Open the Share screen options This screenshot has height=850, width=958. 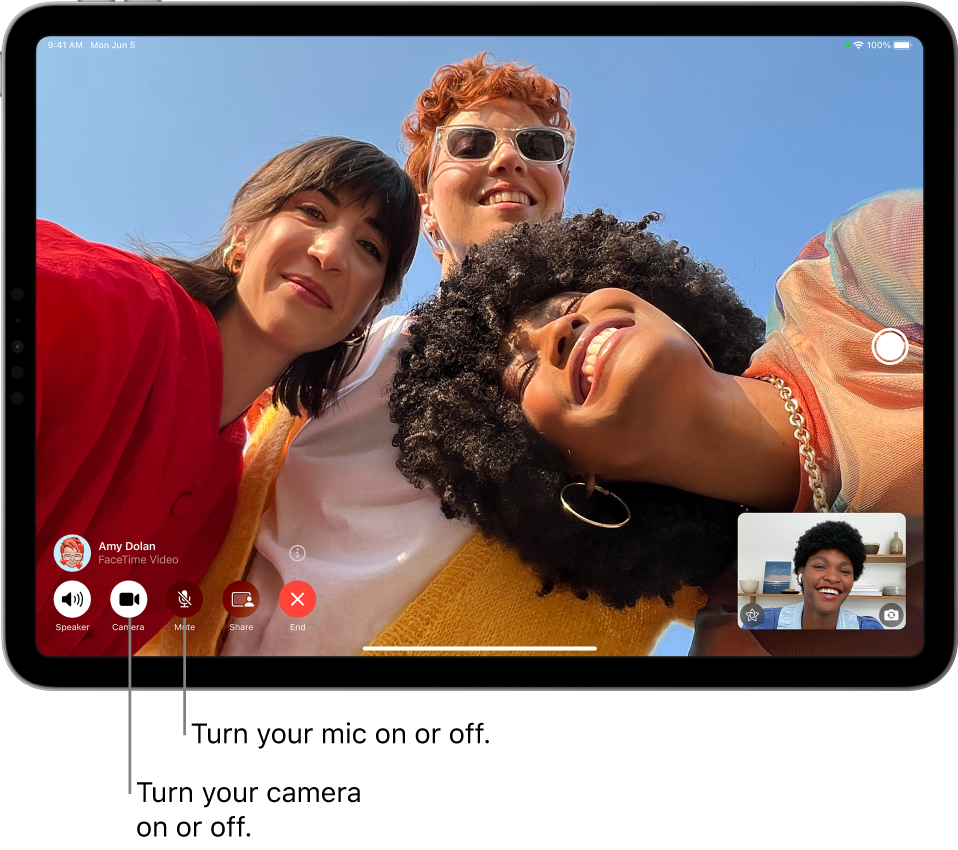pyautogui.click(x=241, y=600)
